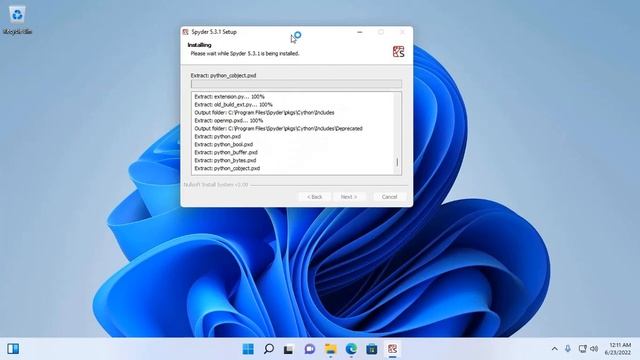The height and width of the screenshot is (360, 640).
Task: Click the 'Installing' header text
Action: pos(200,45)
